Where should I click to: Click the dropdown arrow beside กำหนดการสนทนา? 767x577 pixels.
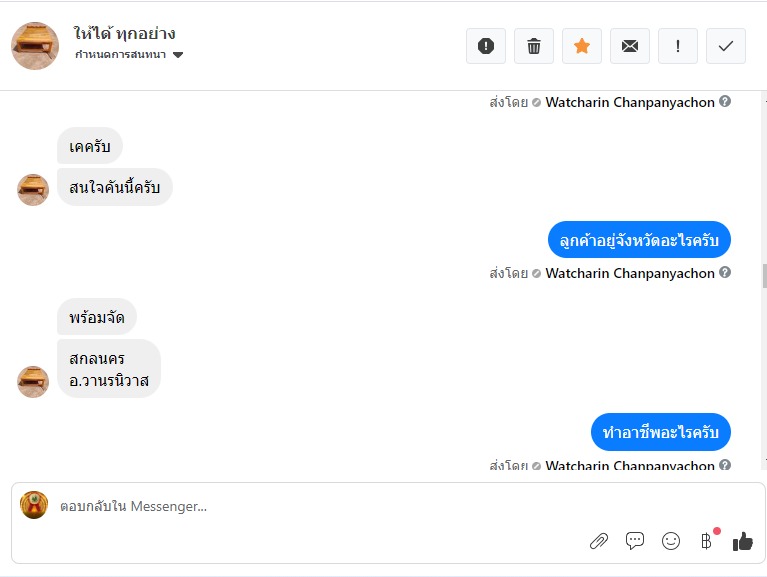[178, 55]
